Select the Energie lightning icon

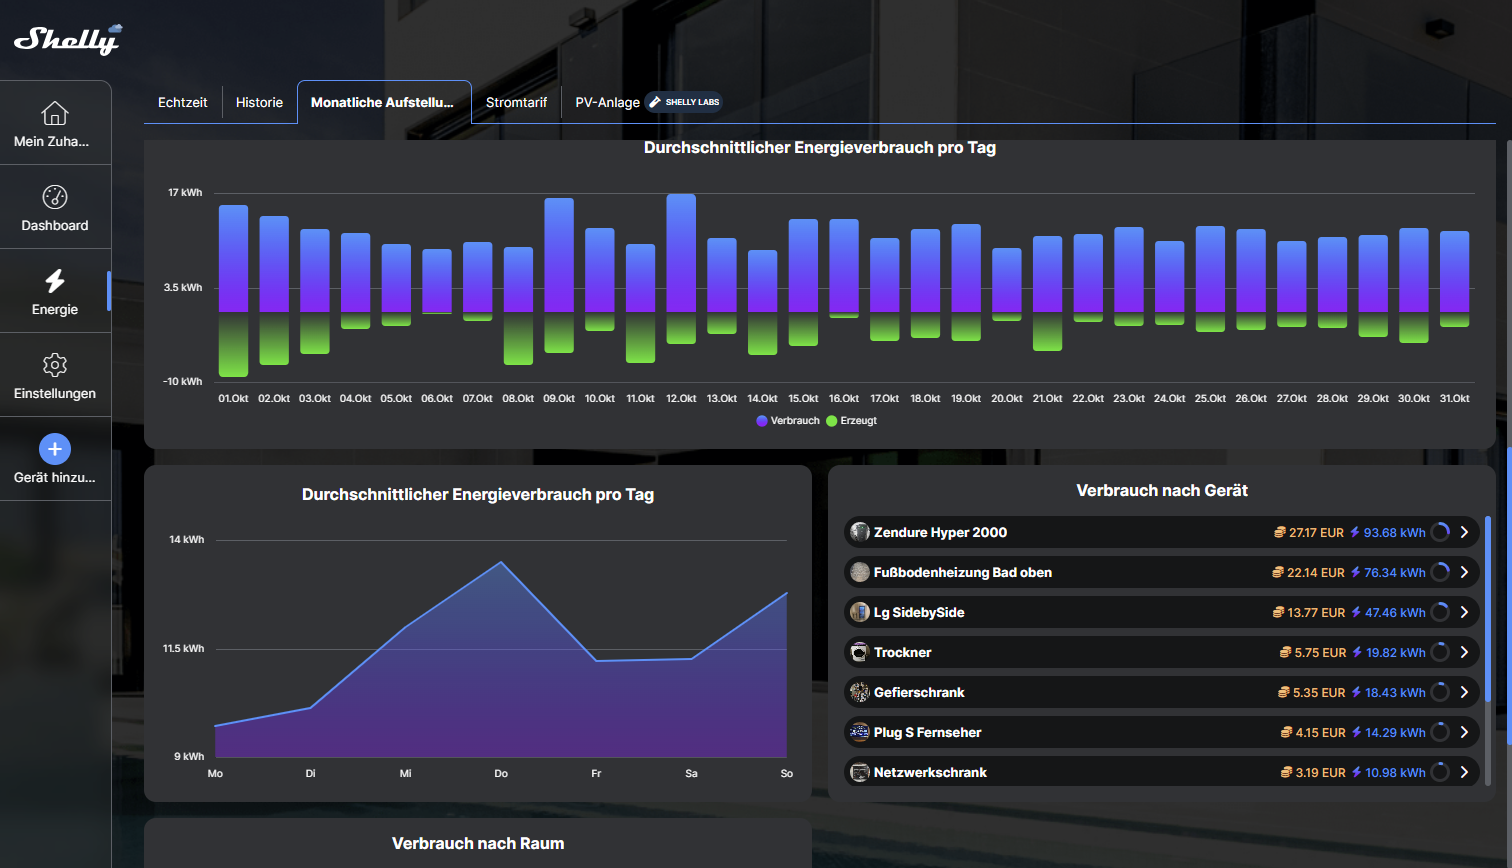(x=55, y=281)
